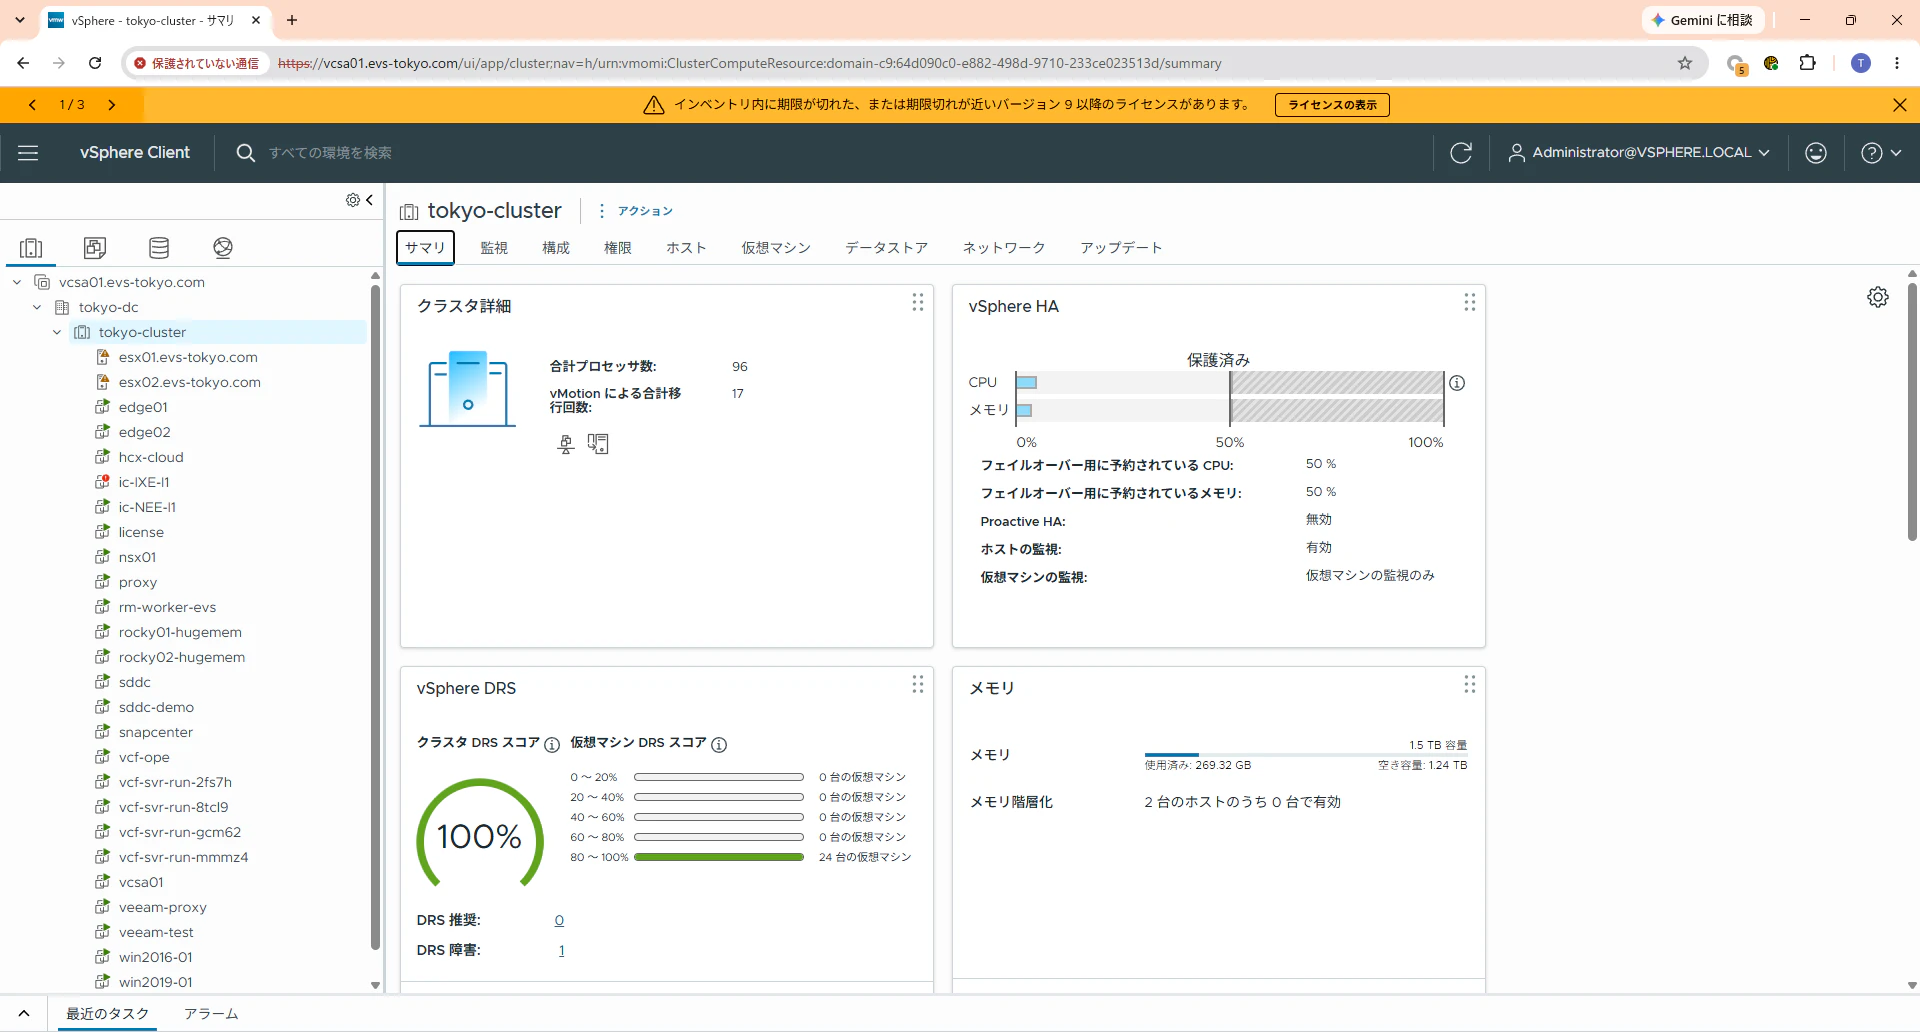Switch to the ネットワーク tab
Screen dimensions: 1920x1032
pyautogui.click(x=1004, y=248)
